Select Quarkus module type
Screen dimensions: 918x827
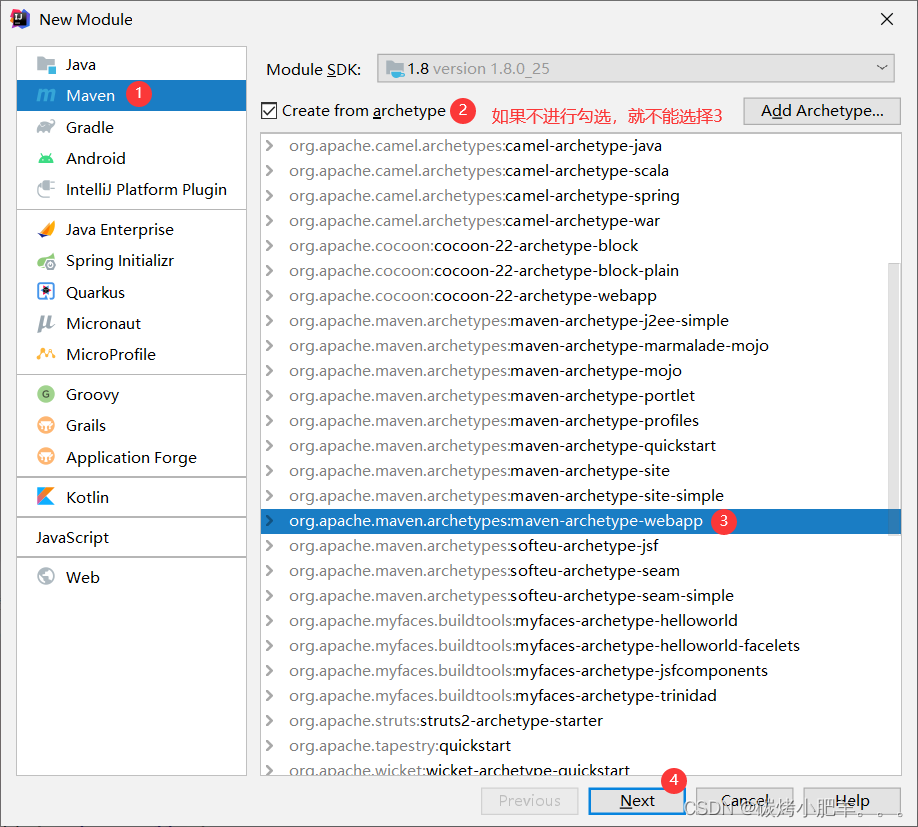[132, 292]
